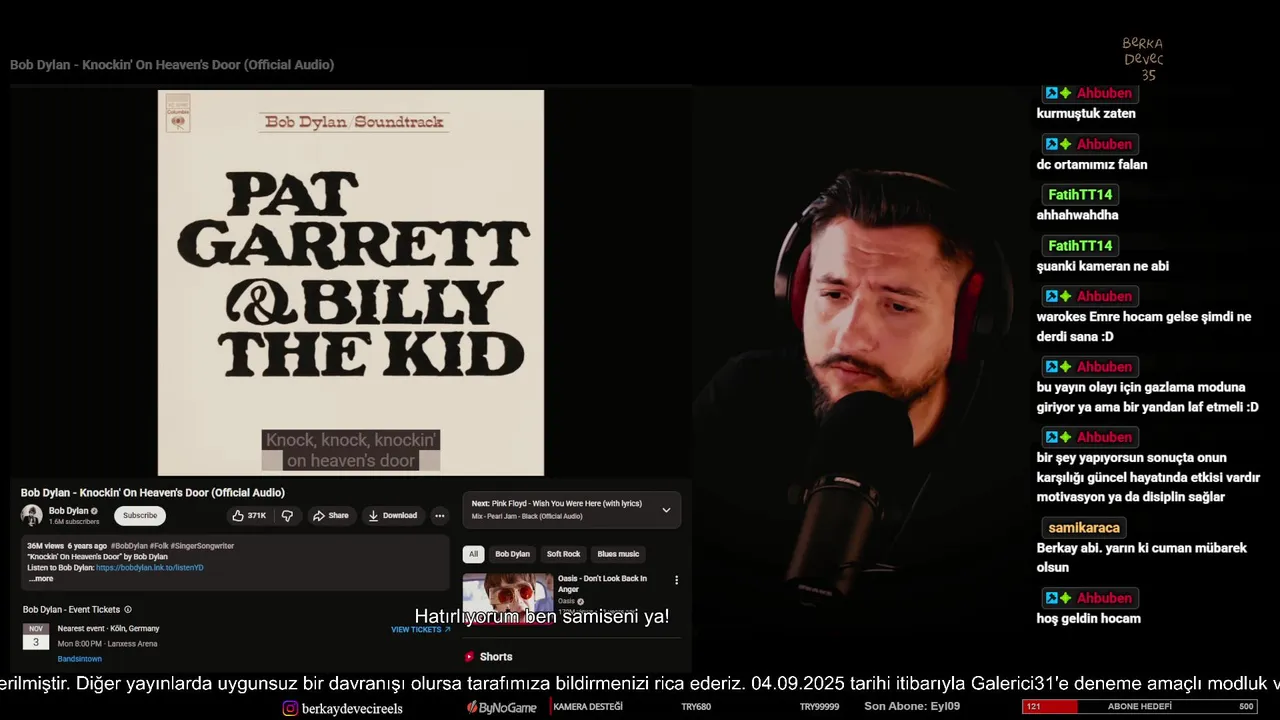This screenshot has width=1280, height=720.
Task: Click the title at top of video player
Action: pyautogui.click(x=172, y=65)
